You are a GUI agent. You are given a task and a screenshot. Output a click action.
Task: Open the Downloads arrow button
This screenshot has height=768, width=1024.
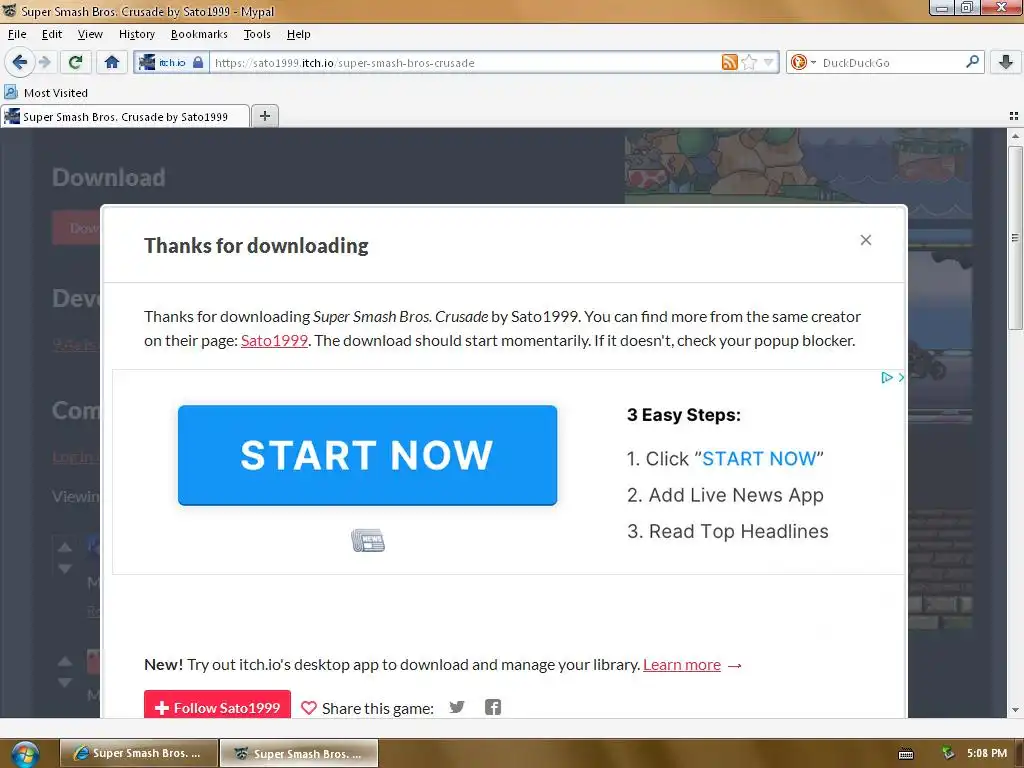coord(1006,63)
